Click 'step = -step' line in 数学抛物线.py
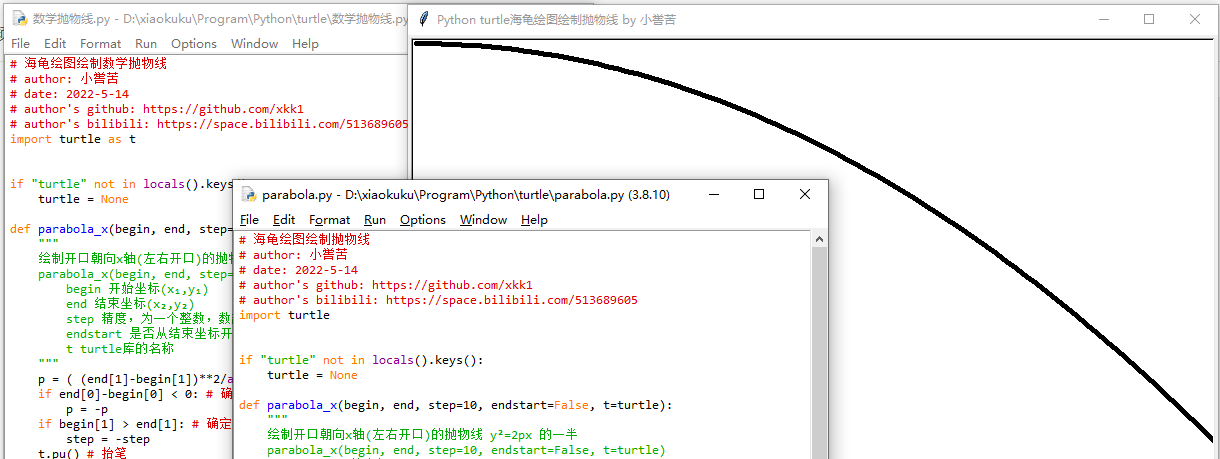Image resolution: width=1220 pixels, height=459 pixels. click(108, 439)
